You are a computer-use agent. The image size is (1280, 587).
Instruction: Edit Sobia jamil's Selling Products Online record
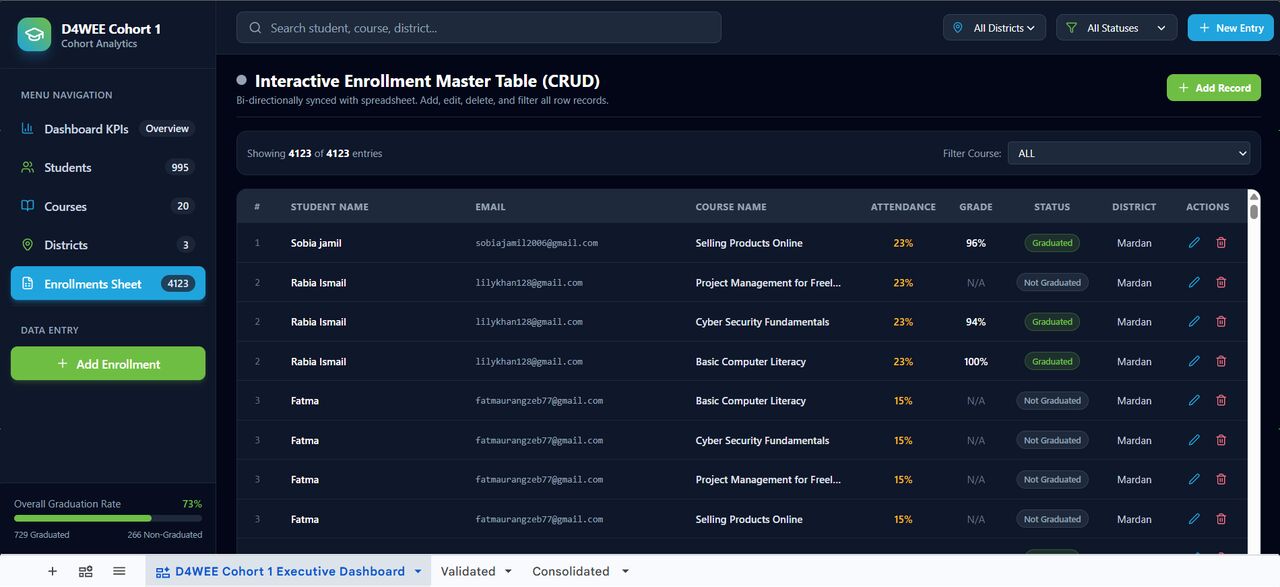pyautogui.click(x=1194, y=243)
